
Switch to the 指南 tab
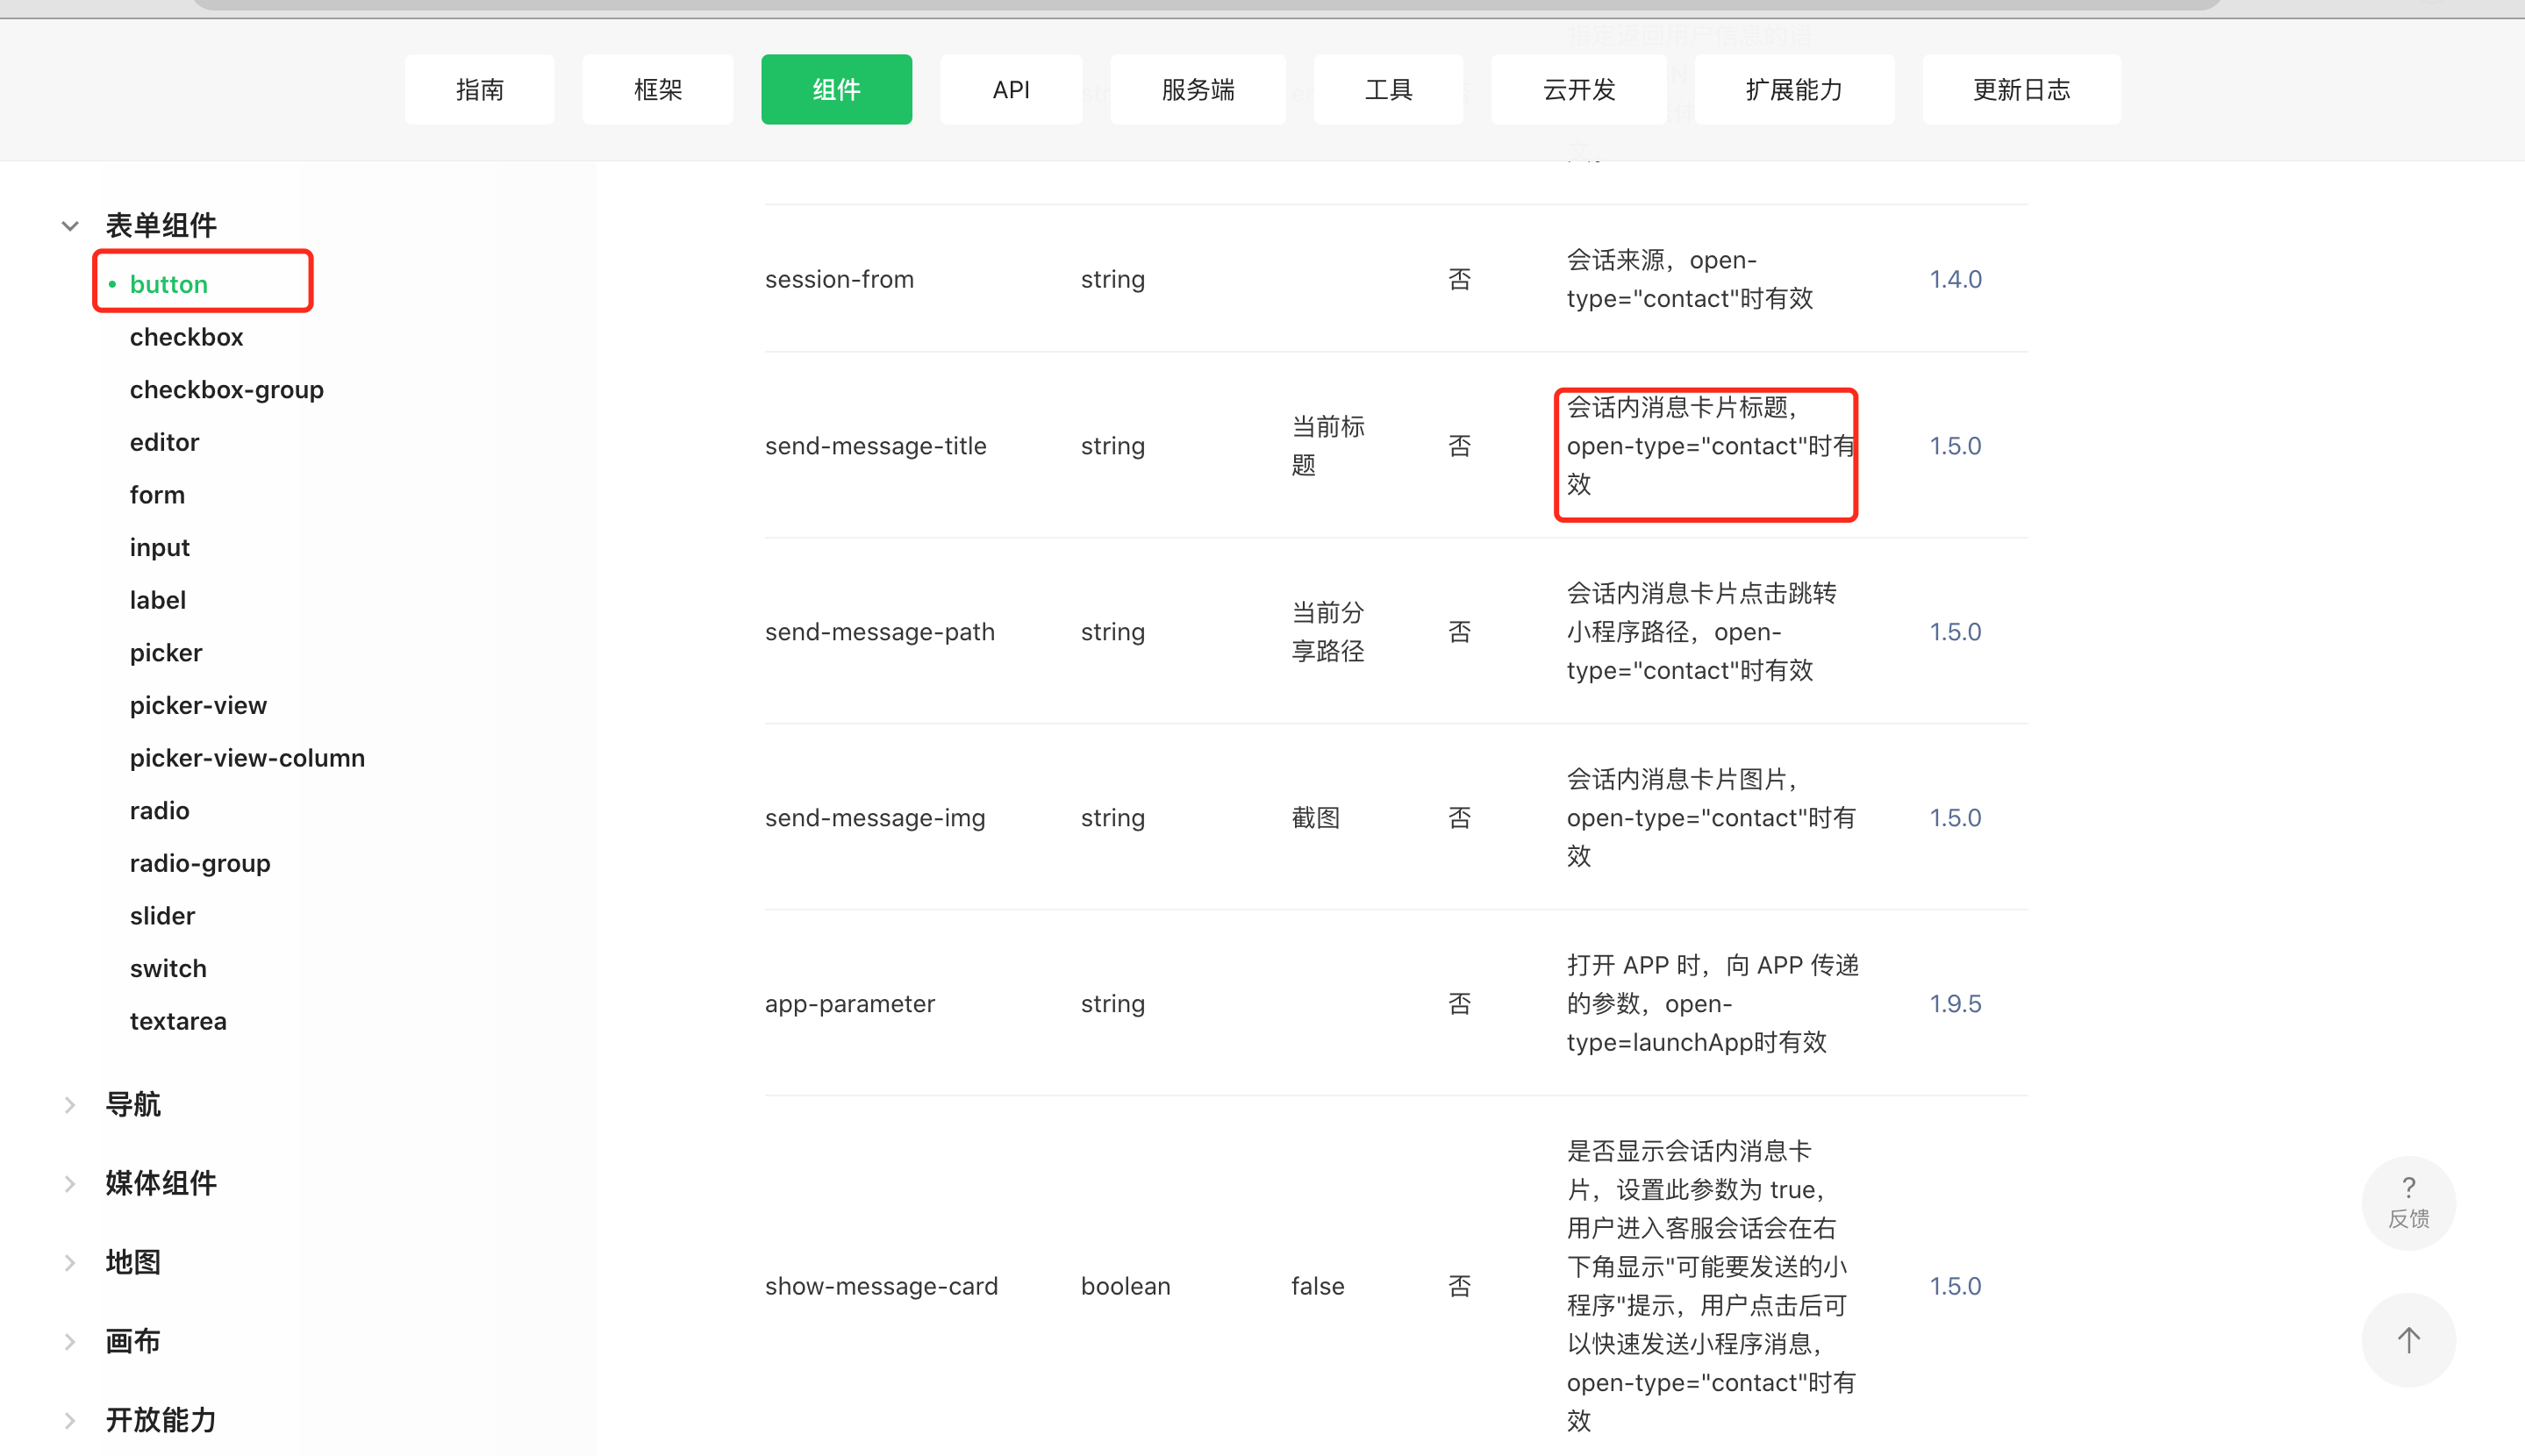click(x=479, y=90)
